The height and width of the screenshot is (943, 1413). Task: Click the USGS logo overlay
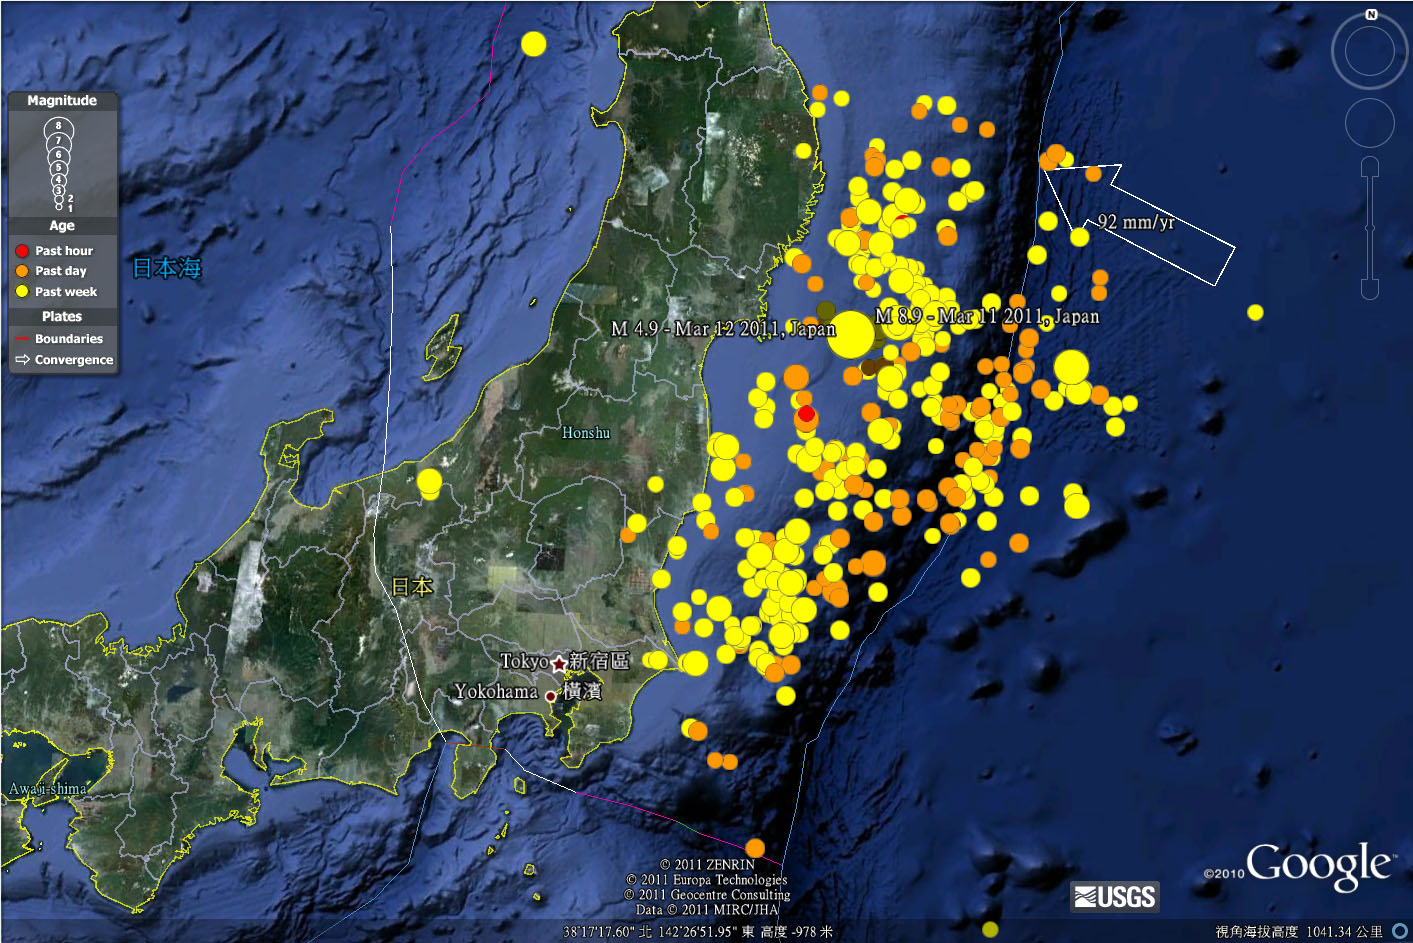pyautogui.click(x=1115, y=896)
